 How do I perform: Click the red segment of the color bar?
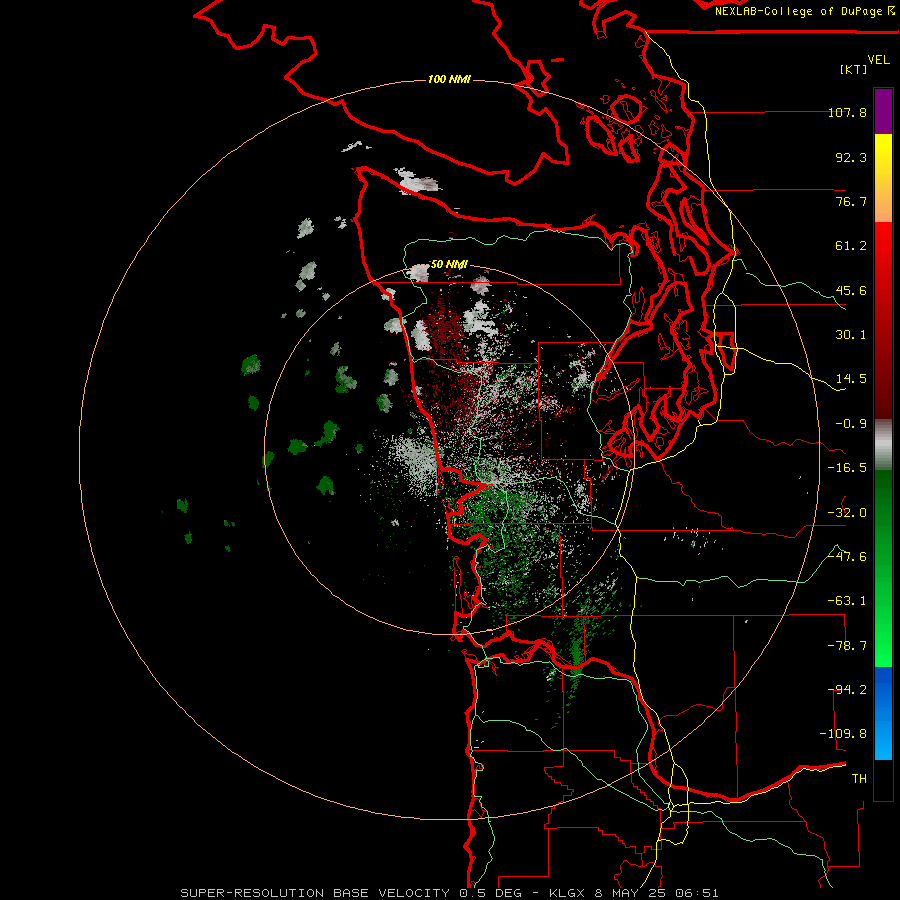883,320
